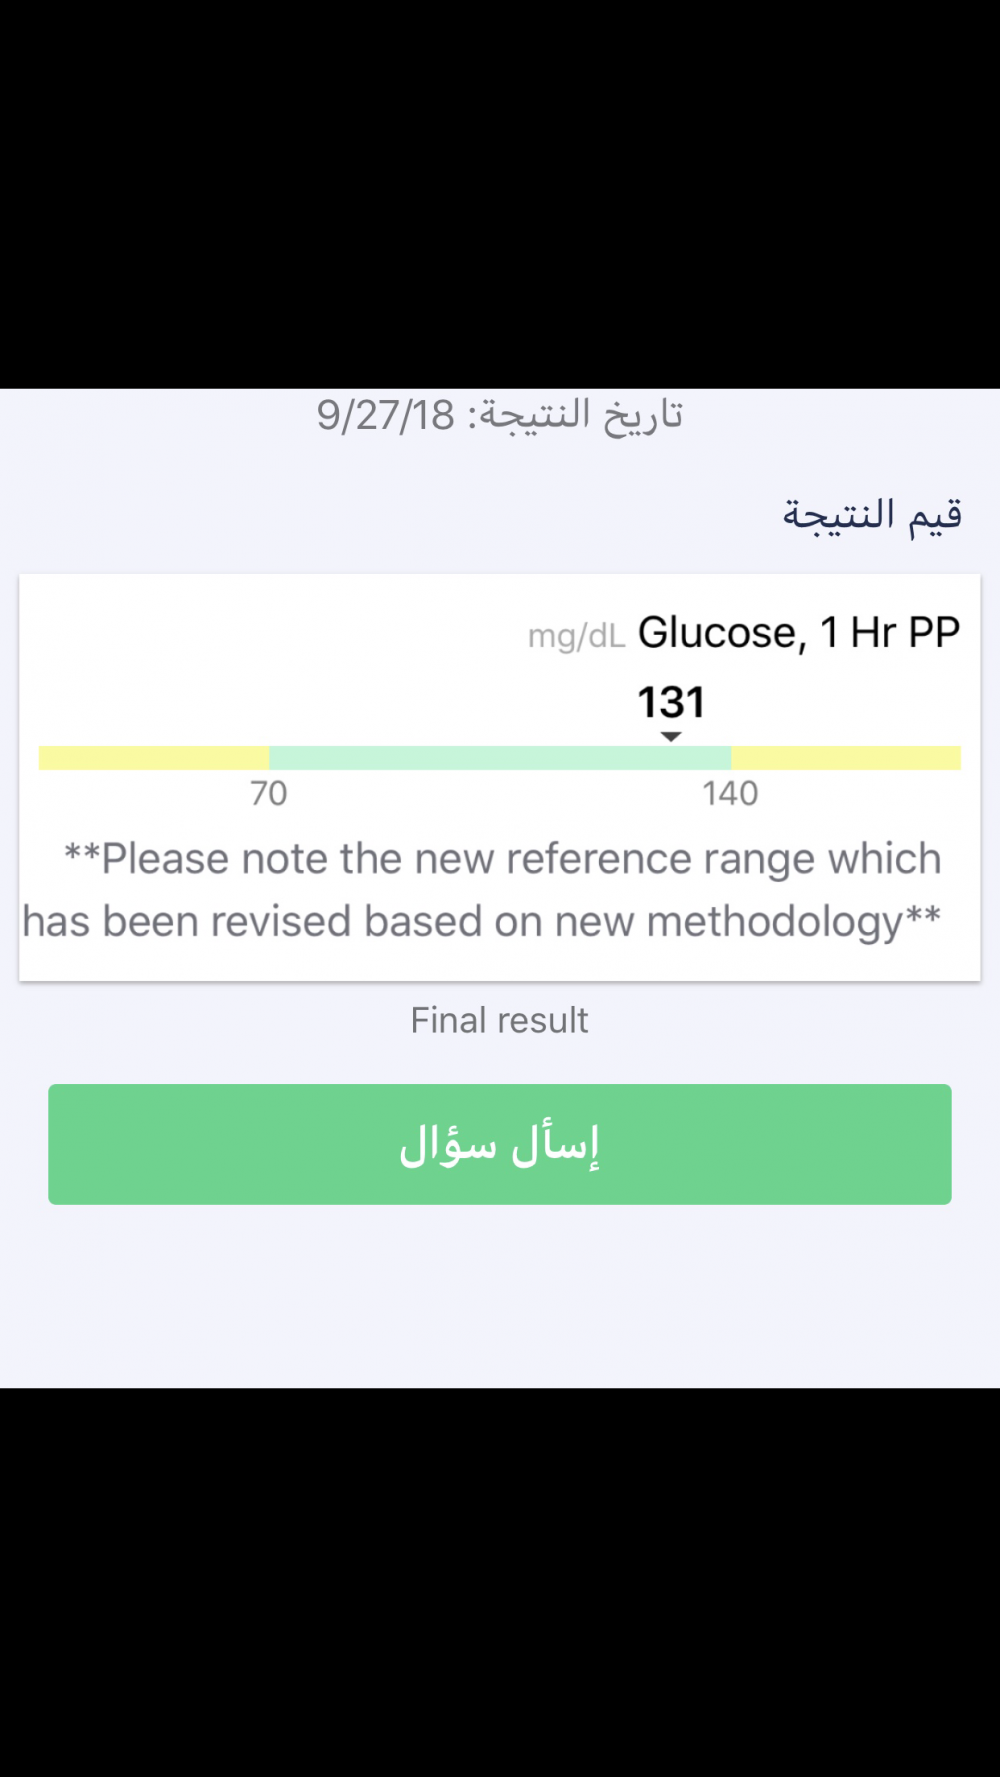Click the Final result status text

click(x=499, y=1021)
